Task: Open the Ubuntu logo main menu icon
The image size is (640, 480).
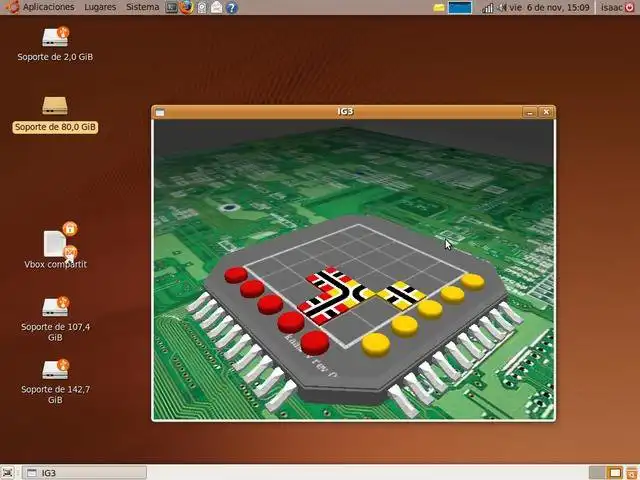Action: pyautogui.click(x=12, y=7)
